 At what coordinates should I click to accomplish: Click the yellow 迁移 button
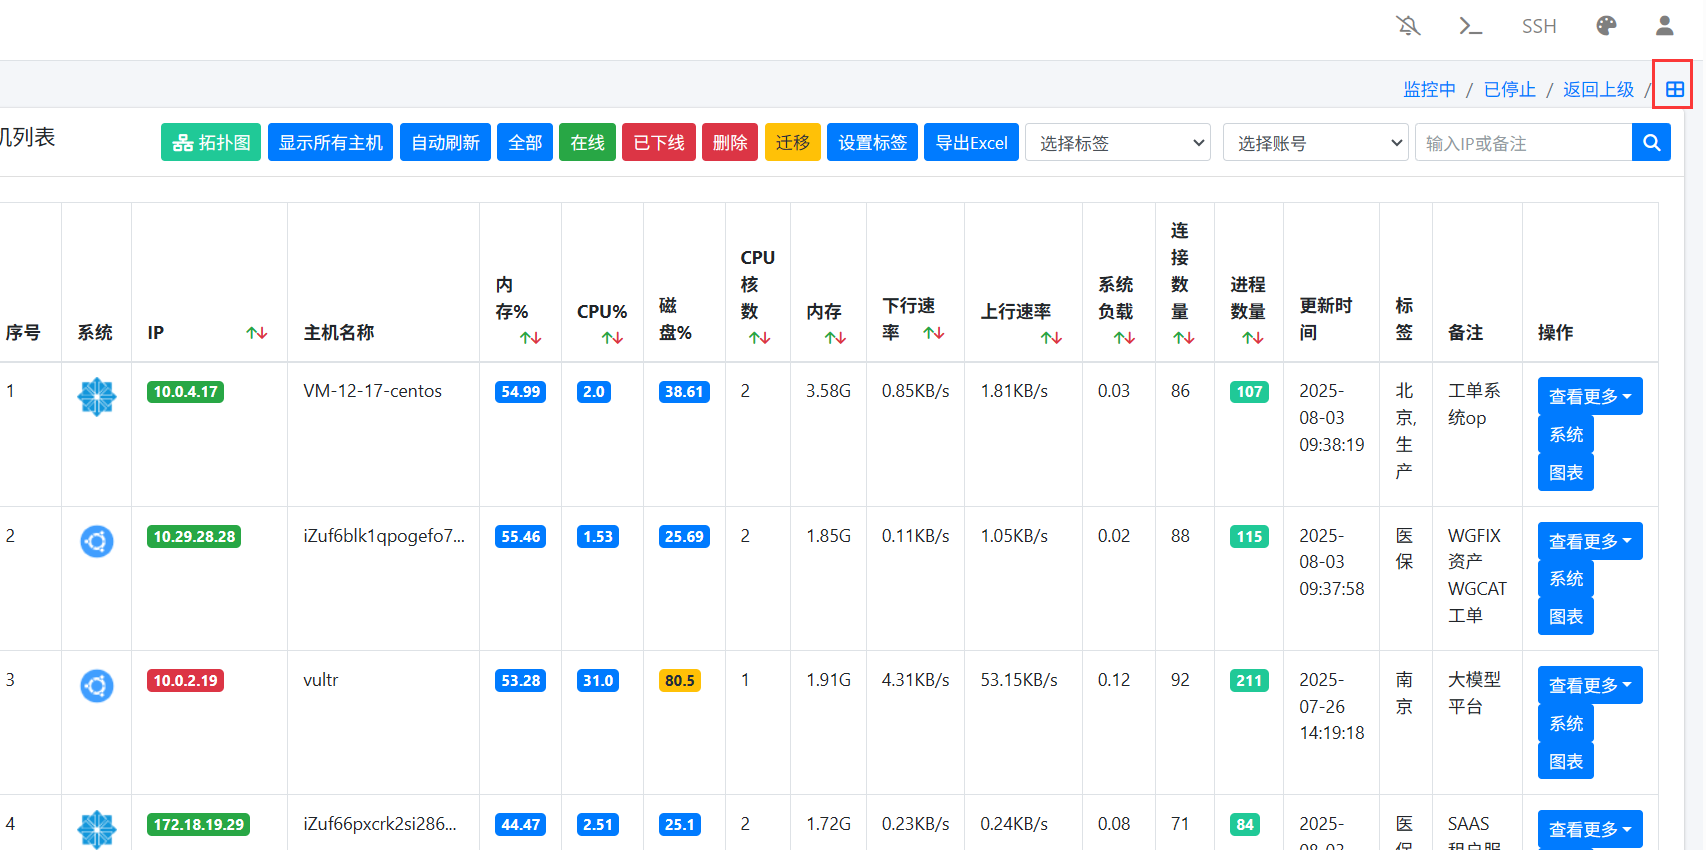click(793, 142)
